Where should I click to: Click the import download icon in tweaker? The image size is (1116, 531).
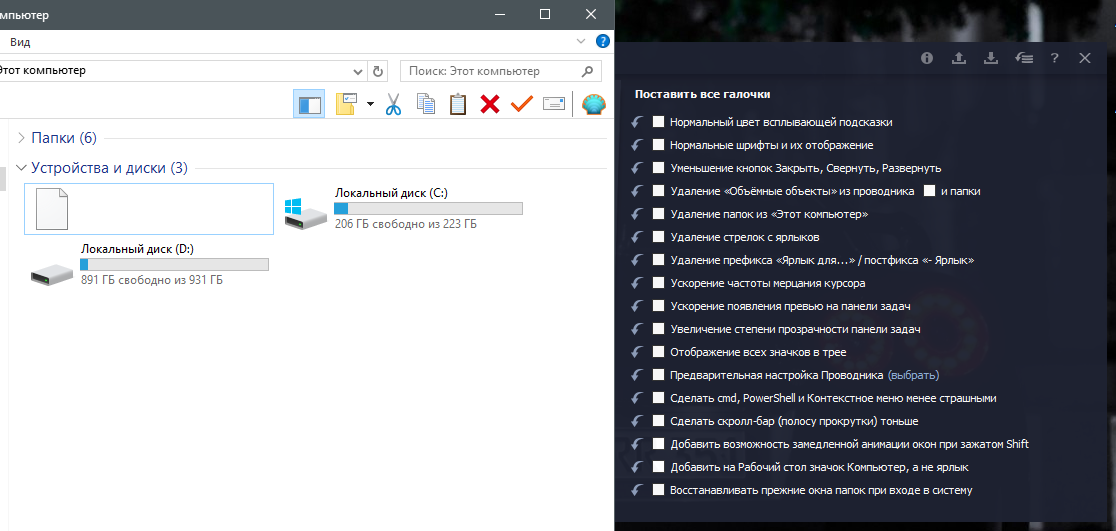(991, 58)
